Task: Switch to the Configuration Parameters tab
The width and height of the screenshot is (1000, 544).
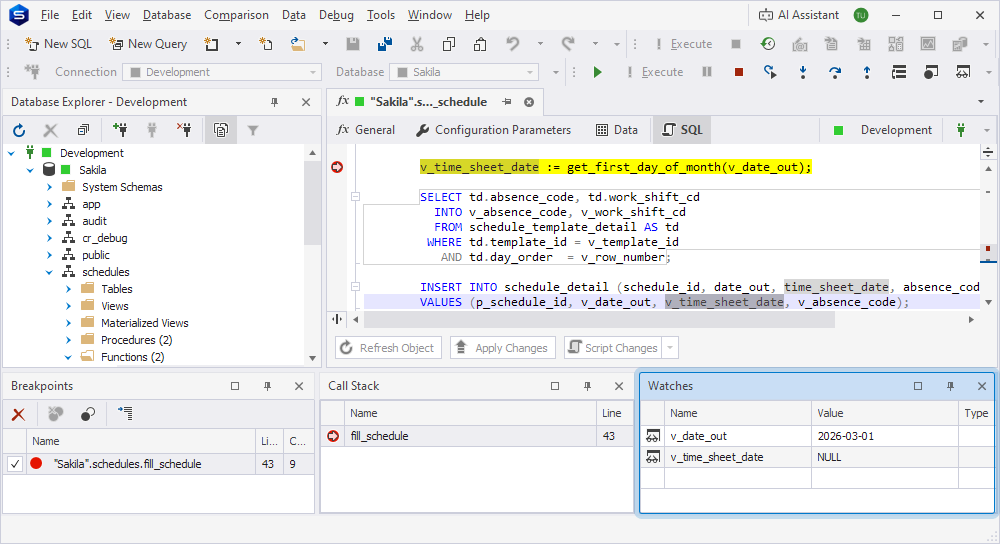Action: point(494,130)
